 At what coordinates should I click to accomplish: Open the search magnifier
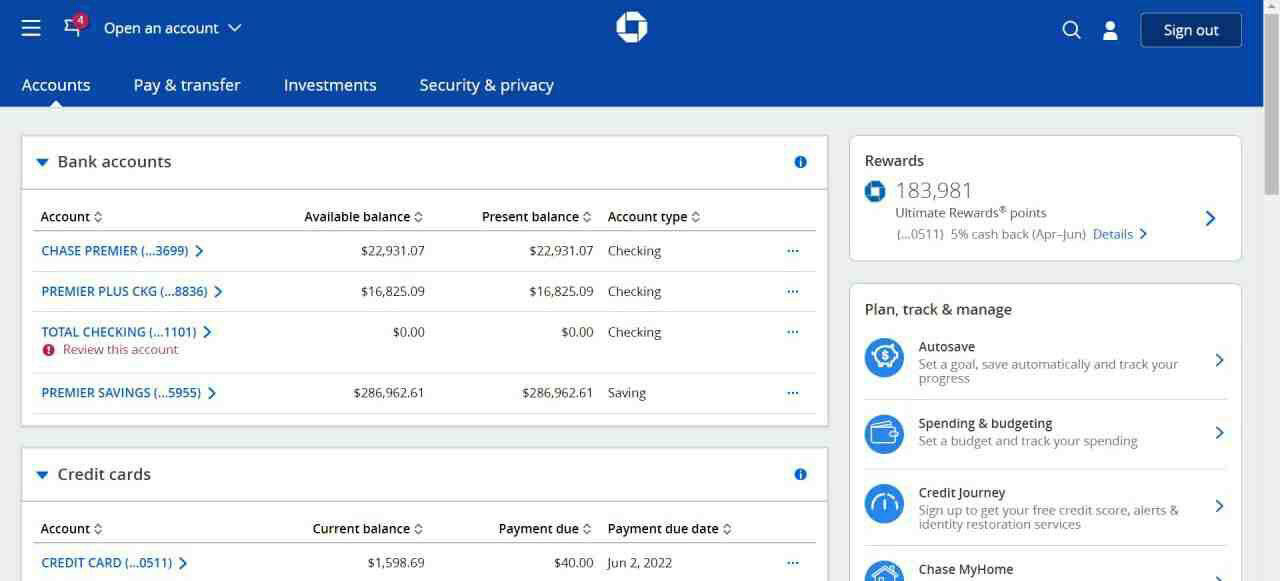click(1071, 30)
